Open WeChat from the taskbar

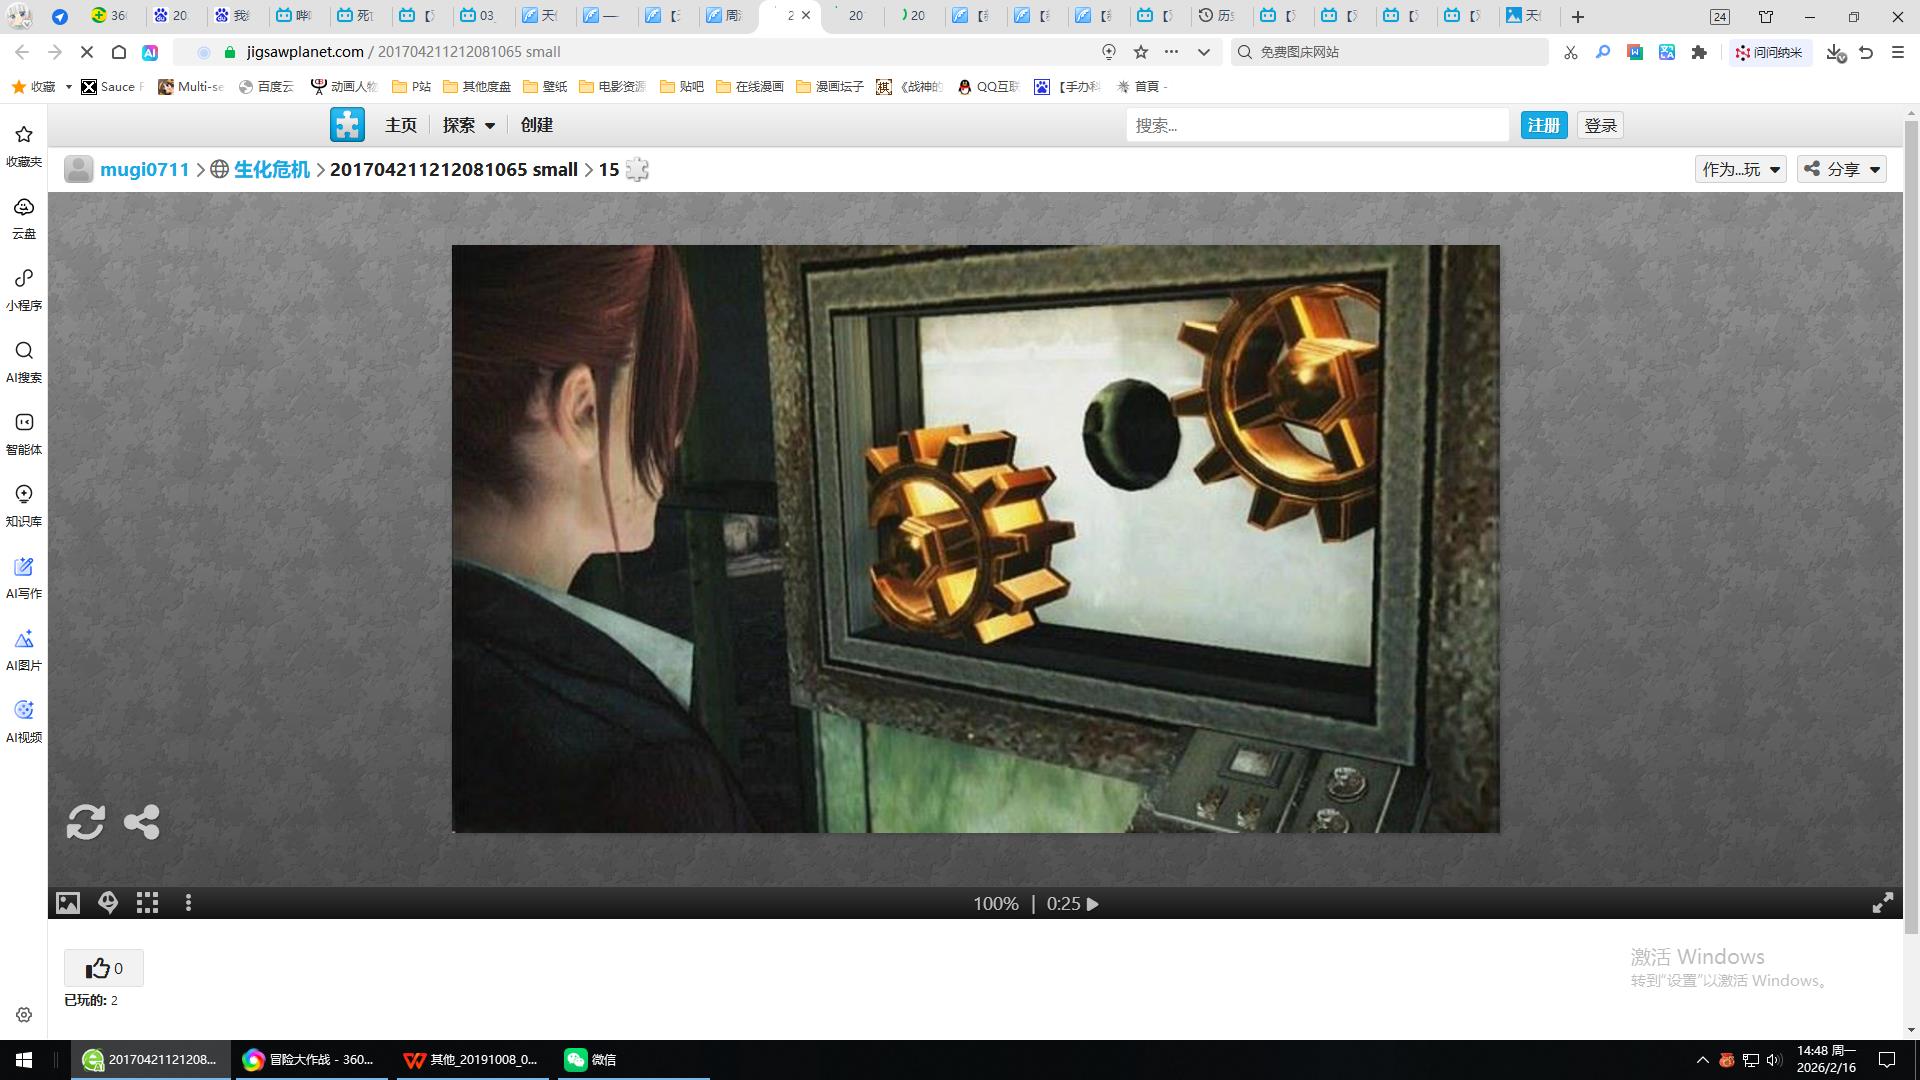pos(590,1059)
